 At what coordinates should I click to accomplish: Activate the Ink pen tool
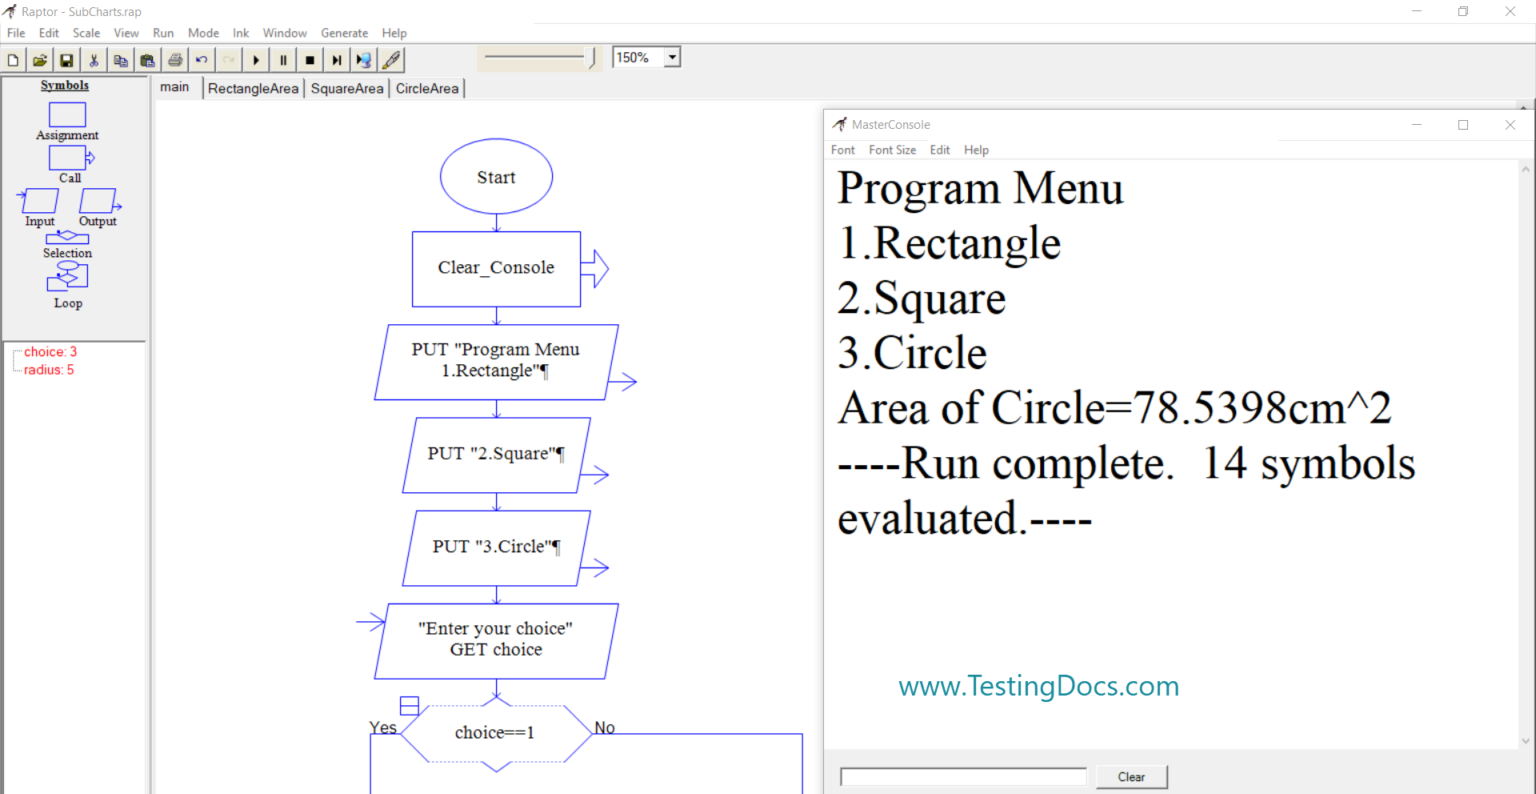click(x=391, y=59)
